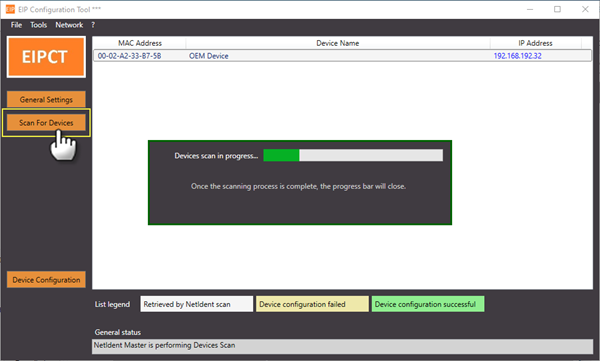Screen dimensions: 600x361
Task: Click IP address 192.168.192.32
Action: pyautogui.click(x=517, y=56)
